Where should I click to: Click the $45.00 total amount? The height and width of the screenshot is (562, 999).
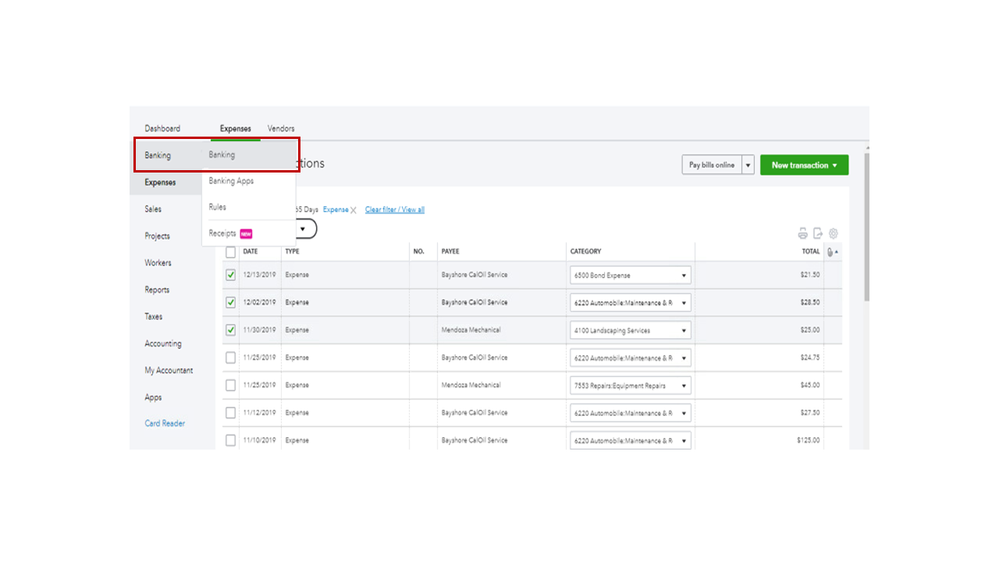[810, 385]
